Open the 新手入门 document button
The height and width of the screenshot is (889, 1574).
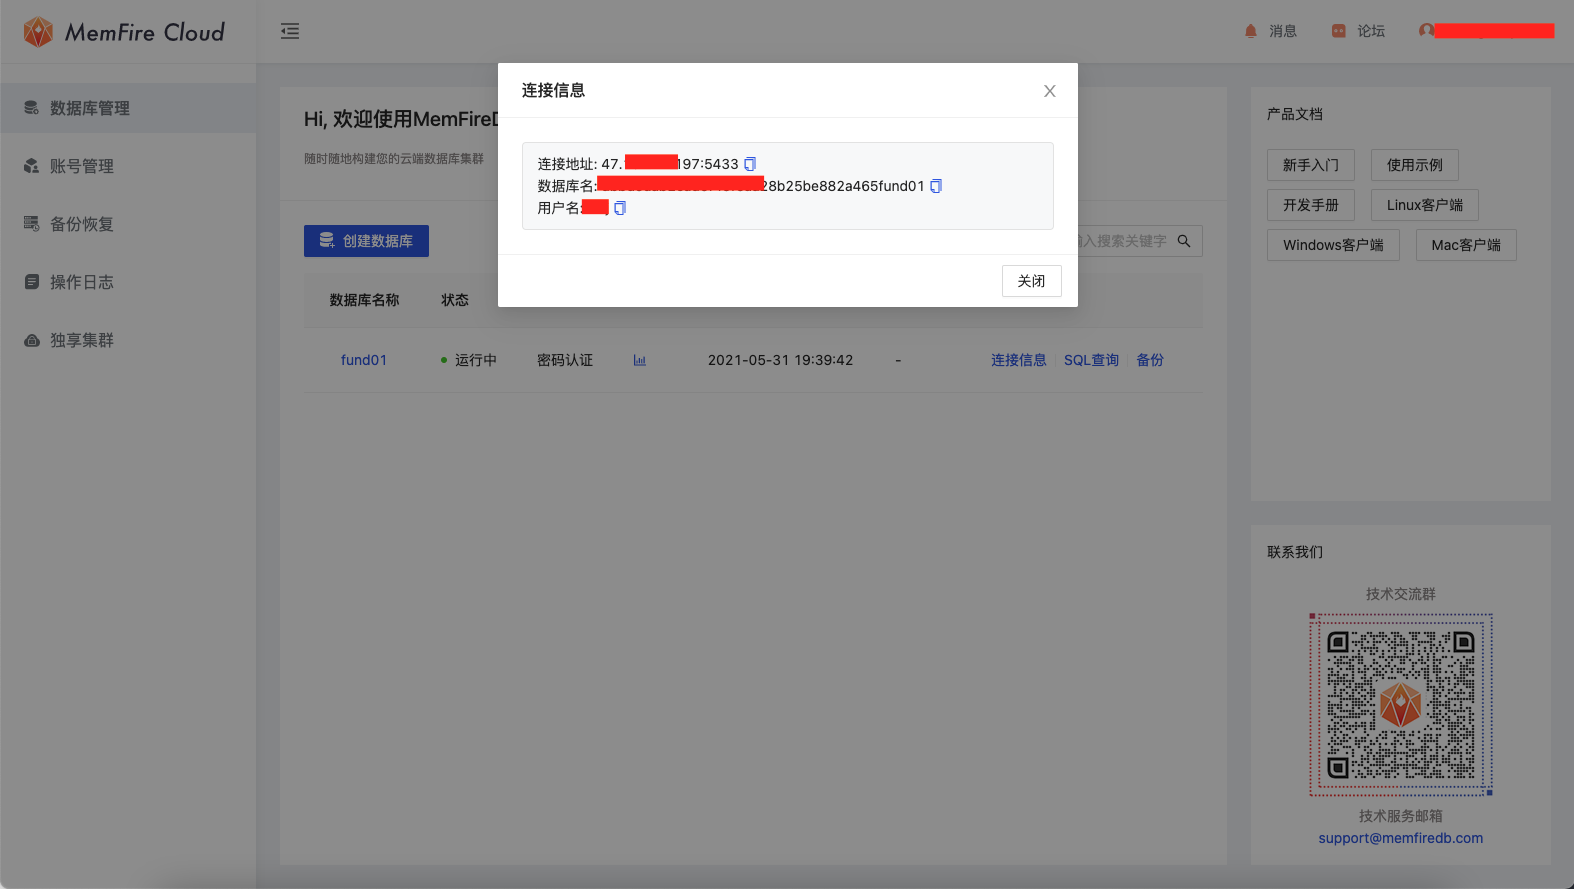pyautogui.click(x=1311, y=165)
